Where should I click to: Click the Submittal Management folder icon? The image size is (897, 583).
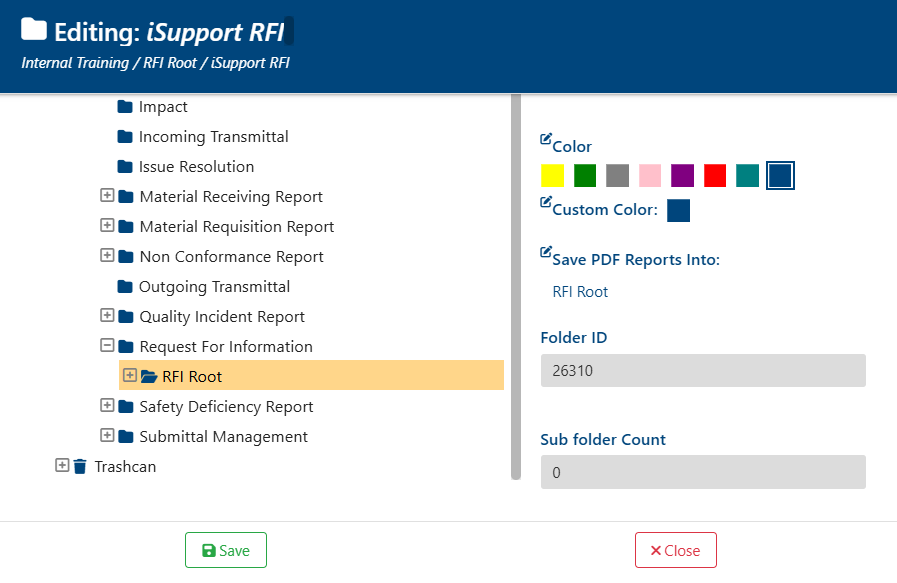pos(126,437)
